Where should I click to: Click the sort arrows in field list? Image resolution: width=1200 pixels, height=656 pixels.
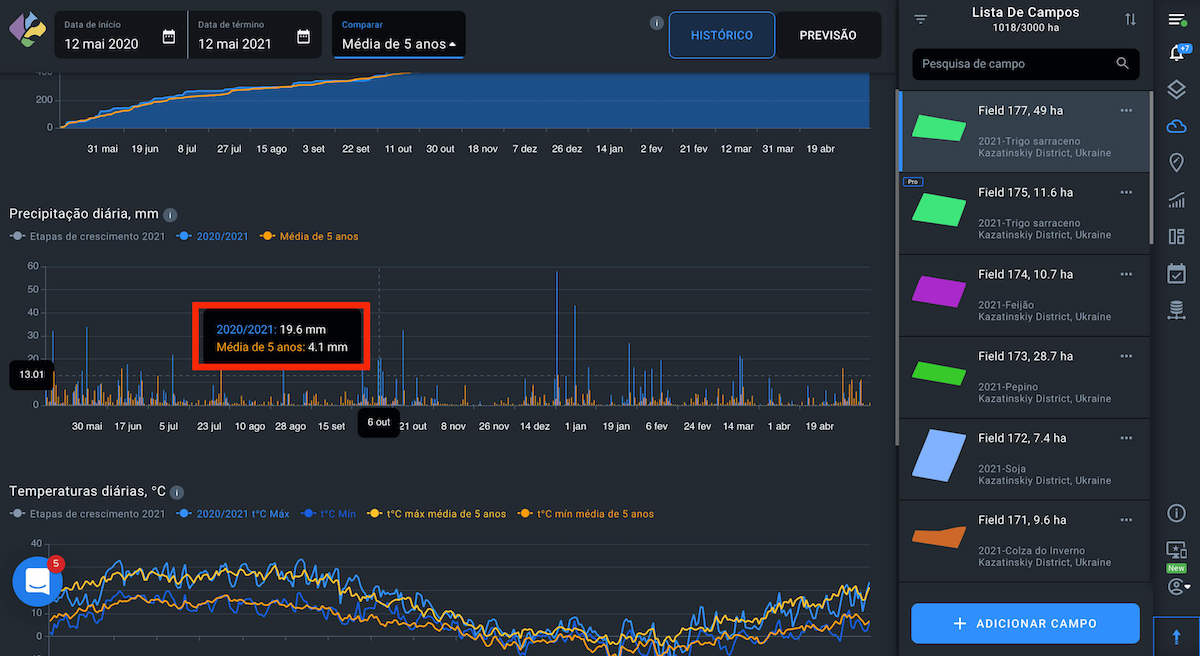pyautogui.click(x=1130, y=20)
